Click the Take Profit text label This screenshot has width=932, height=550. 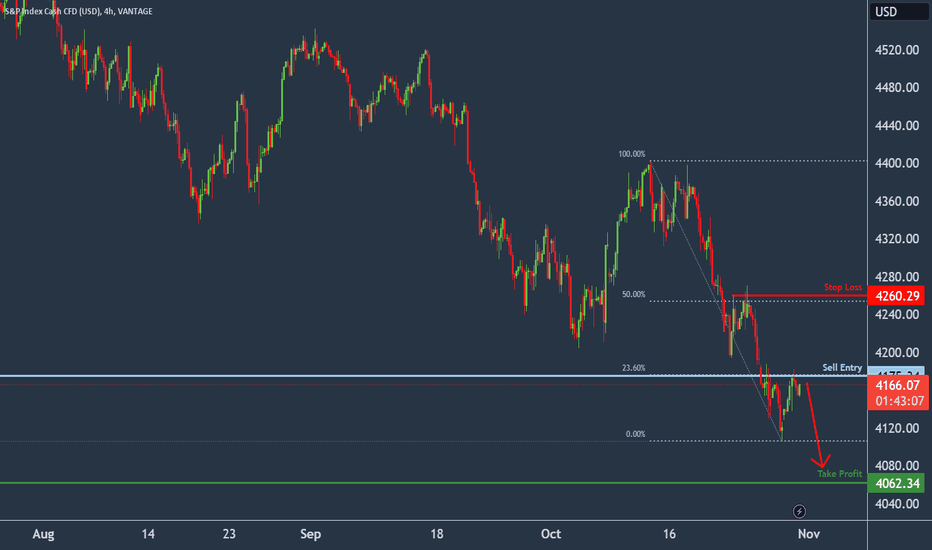(x=839, y=474)
